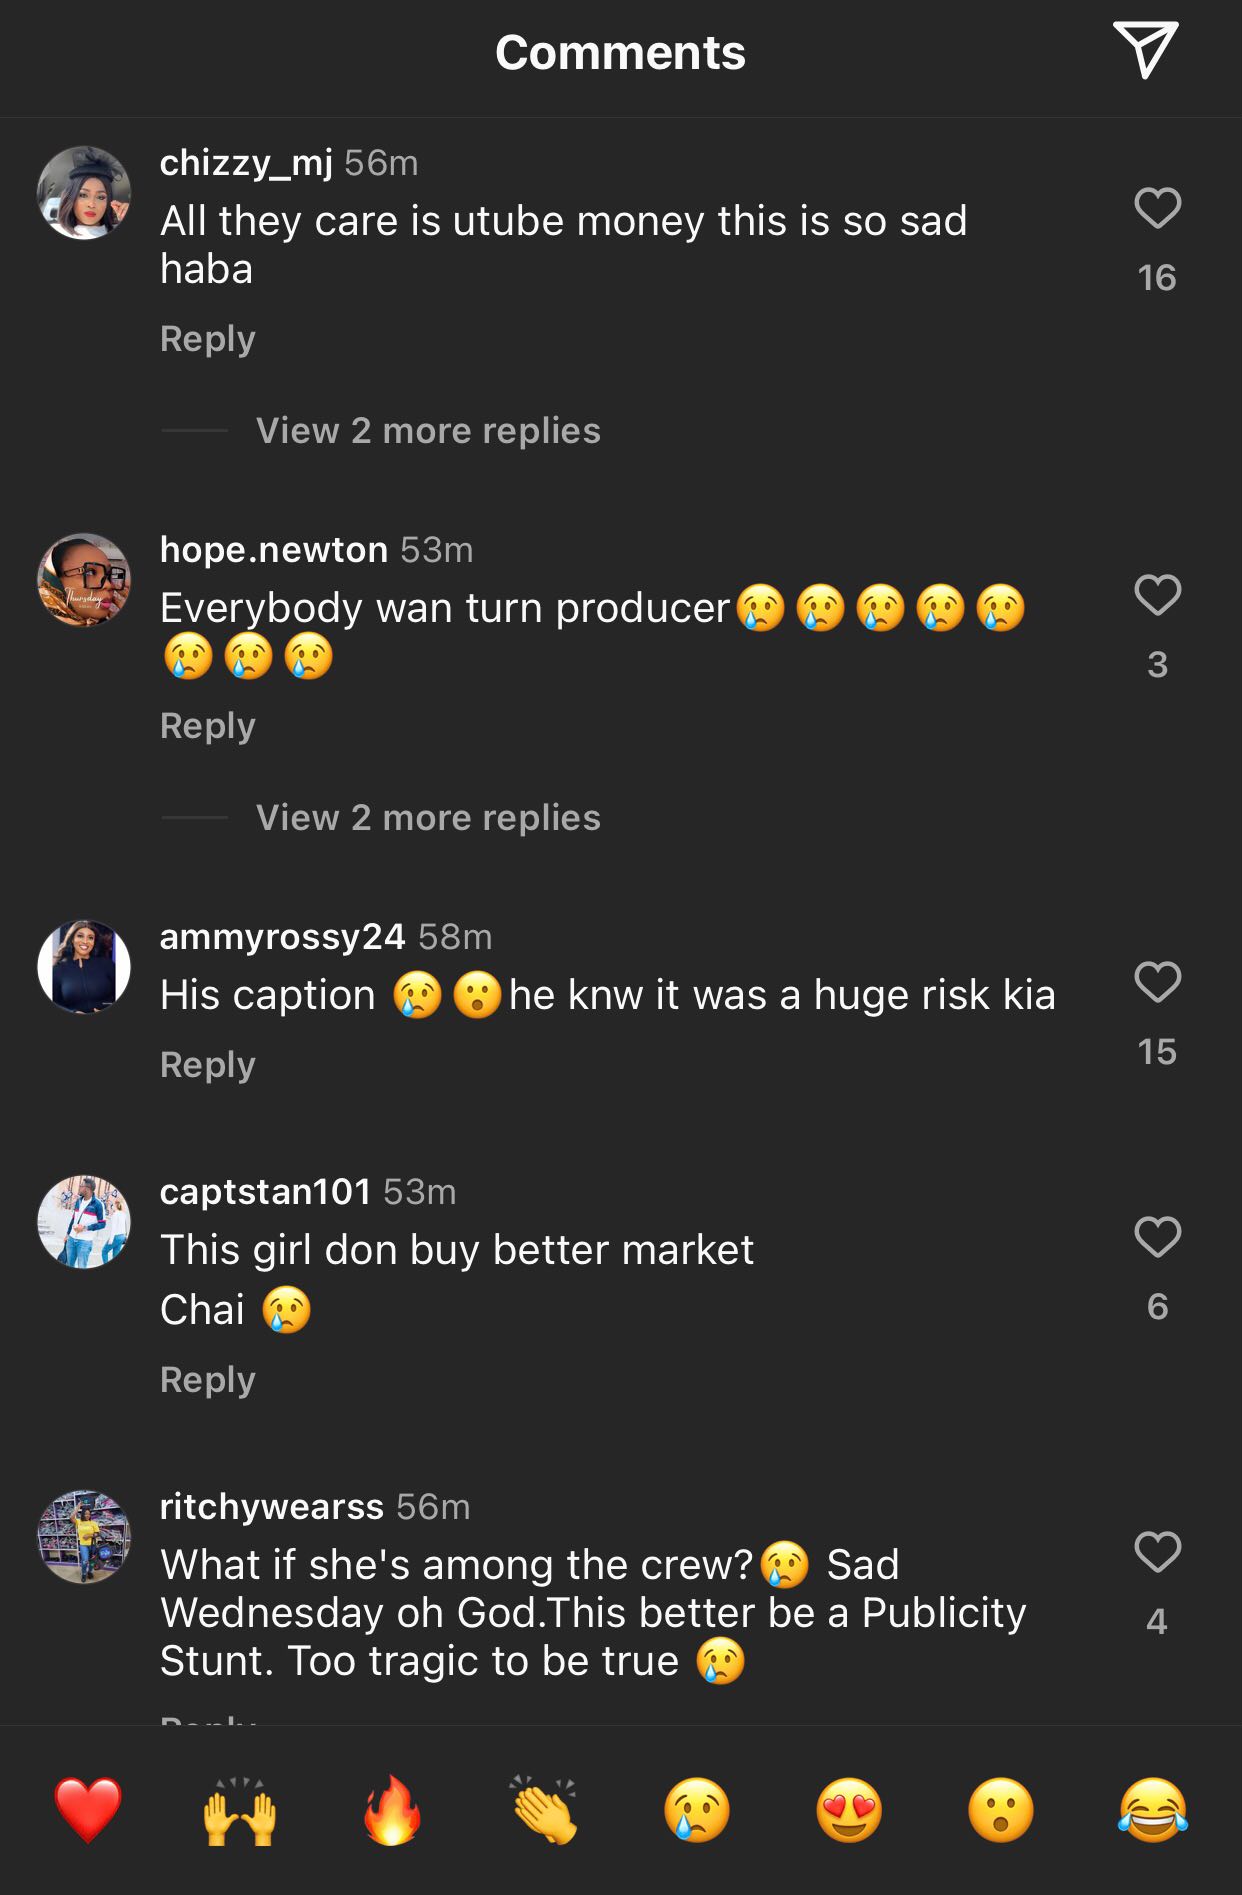Open chizzy_mj's profile picture
Viewport: 1242px width, 1895px height.
click(x=84, y=193)
